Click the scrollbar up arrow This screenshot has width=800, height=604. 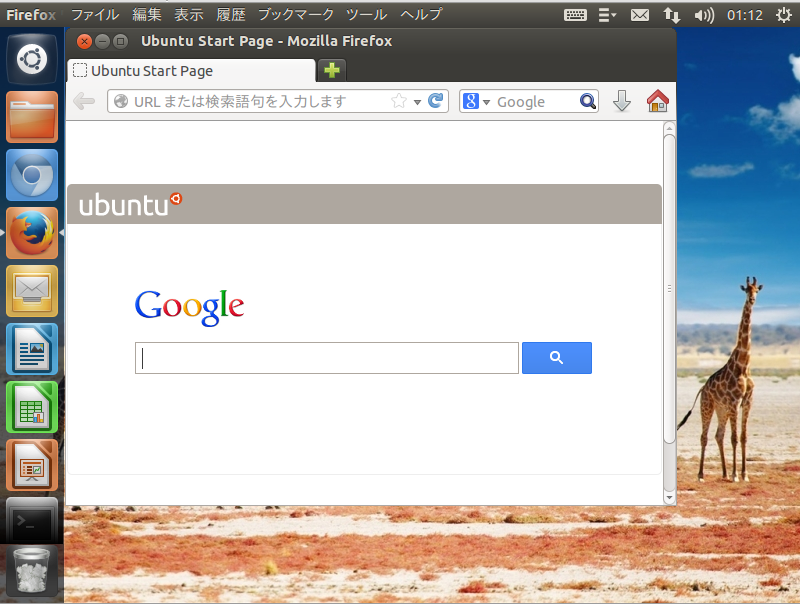click(669, 129)
